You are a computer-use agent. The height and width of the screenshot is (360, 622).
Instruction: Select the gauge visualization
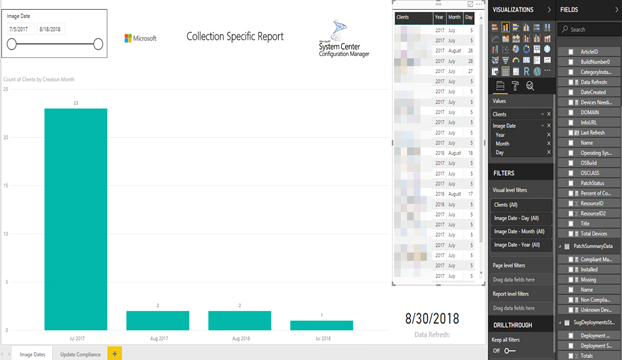tap(516, 60)
